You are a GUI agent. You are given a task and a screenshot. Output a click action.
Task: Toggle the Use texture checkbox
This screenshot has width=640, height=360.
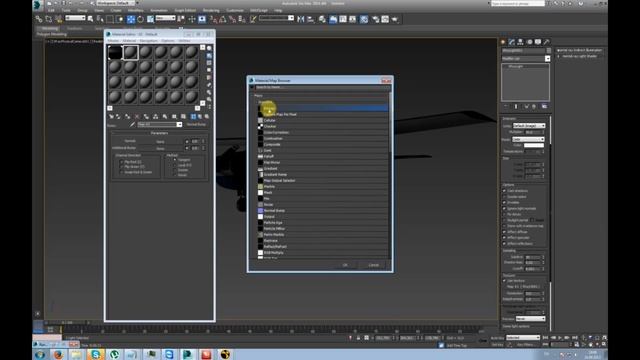coord(504,281)
